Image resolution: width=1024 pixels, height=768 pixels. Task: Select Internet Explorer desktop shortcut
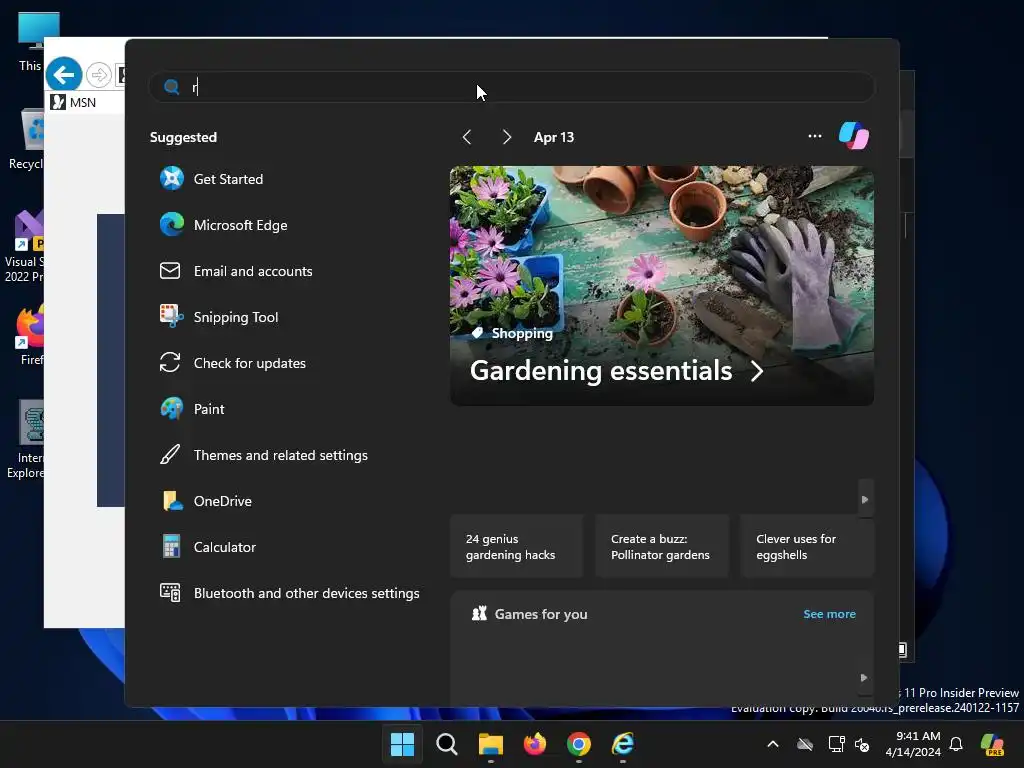point(25,440)
